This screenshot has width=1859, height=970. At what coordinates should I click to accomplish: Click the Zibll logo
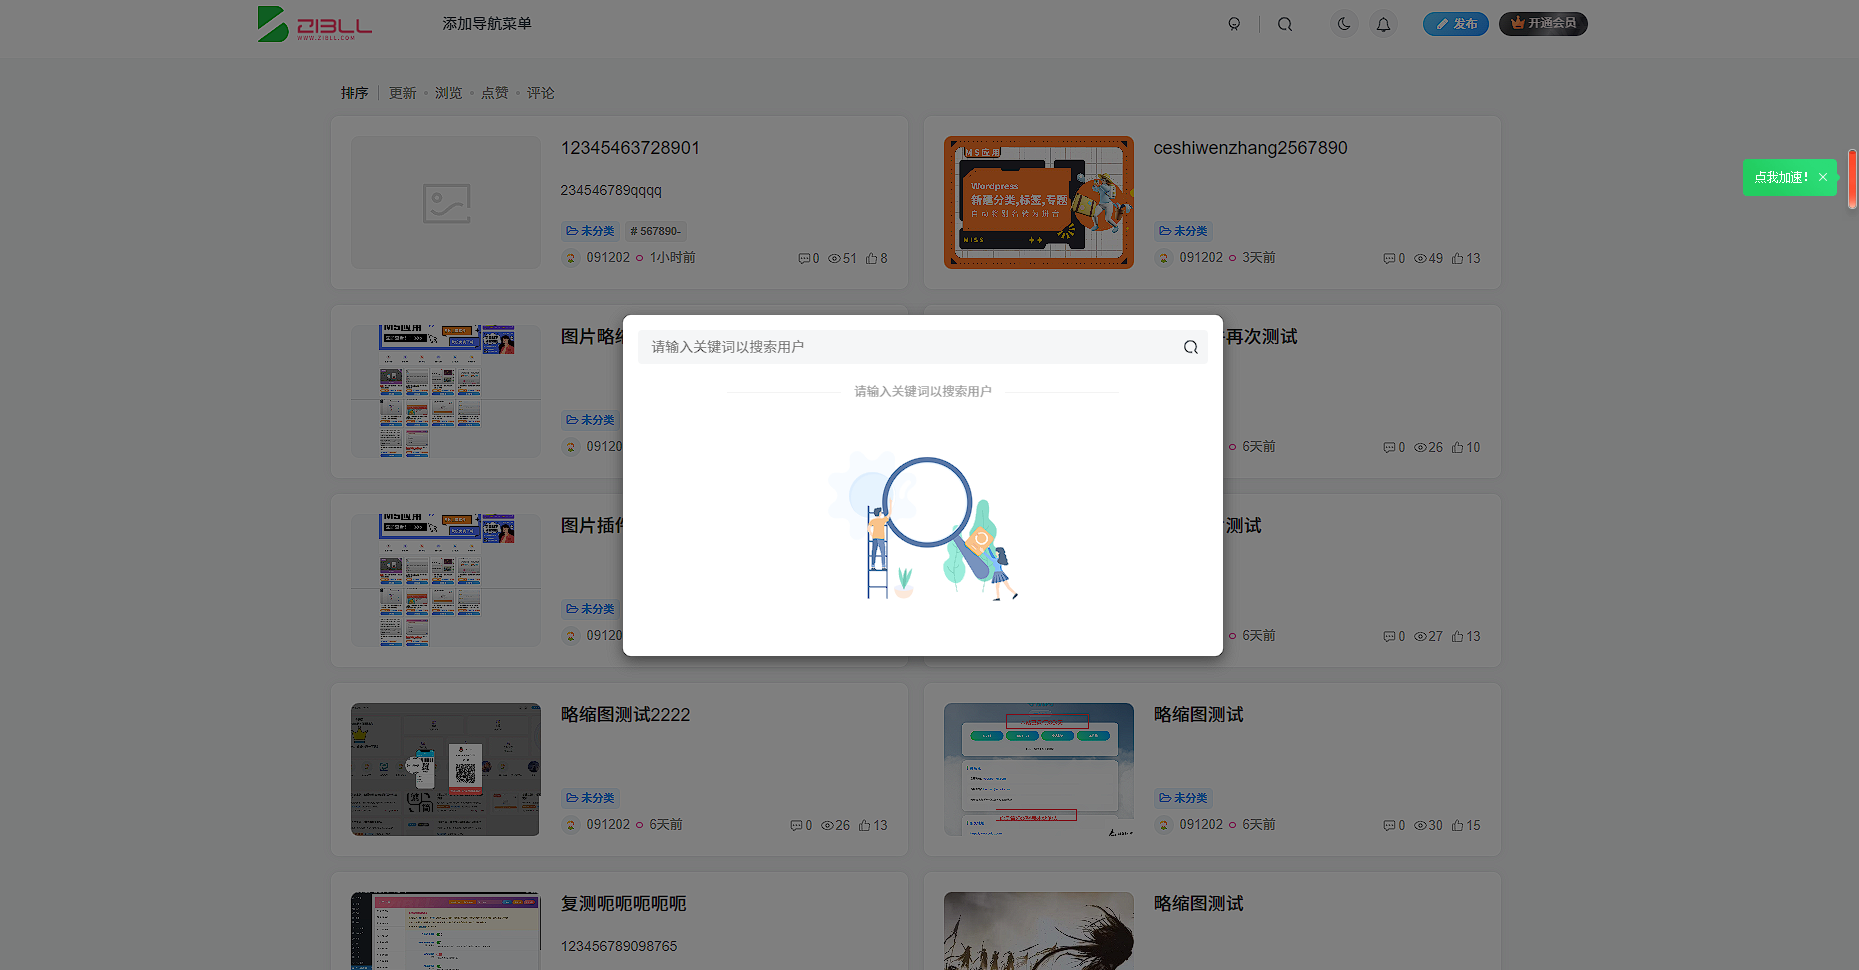(314, 23)
